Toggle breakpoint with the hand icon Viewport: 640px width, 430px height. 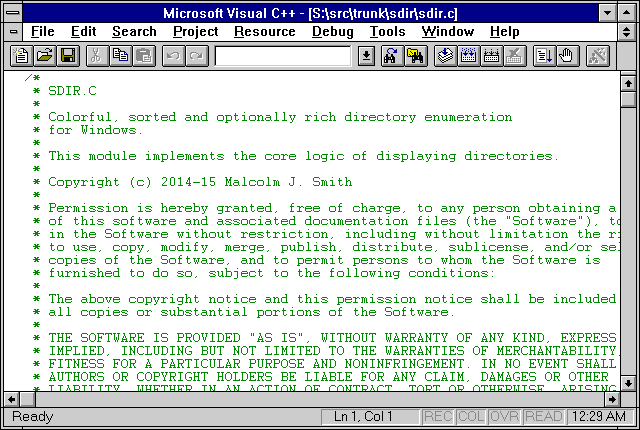pos(567,56)
